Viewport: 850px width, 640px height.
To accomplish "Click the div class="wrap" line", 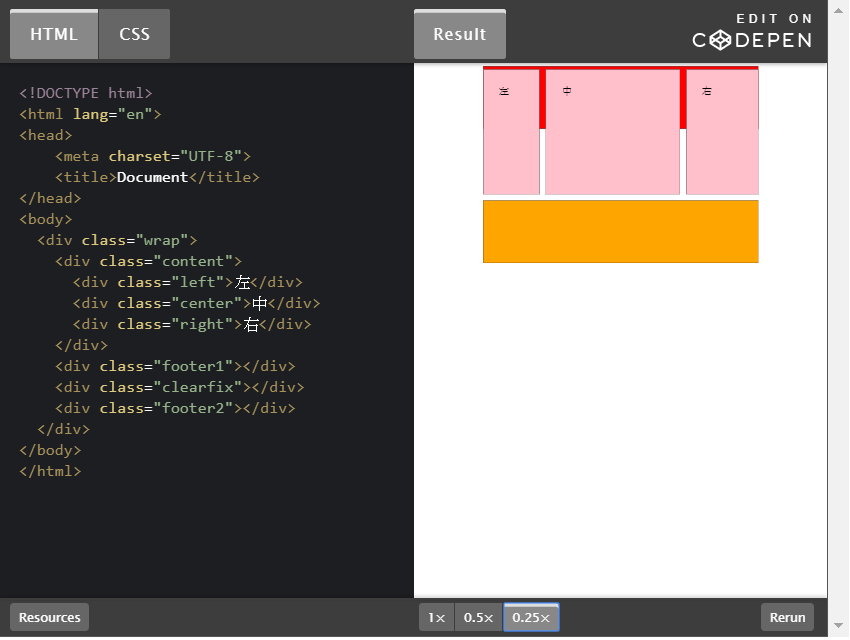I will [x=117, y=241].
